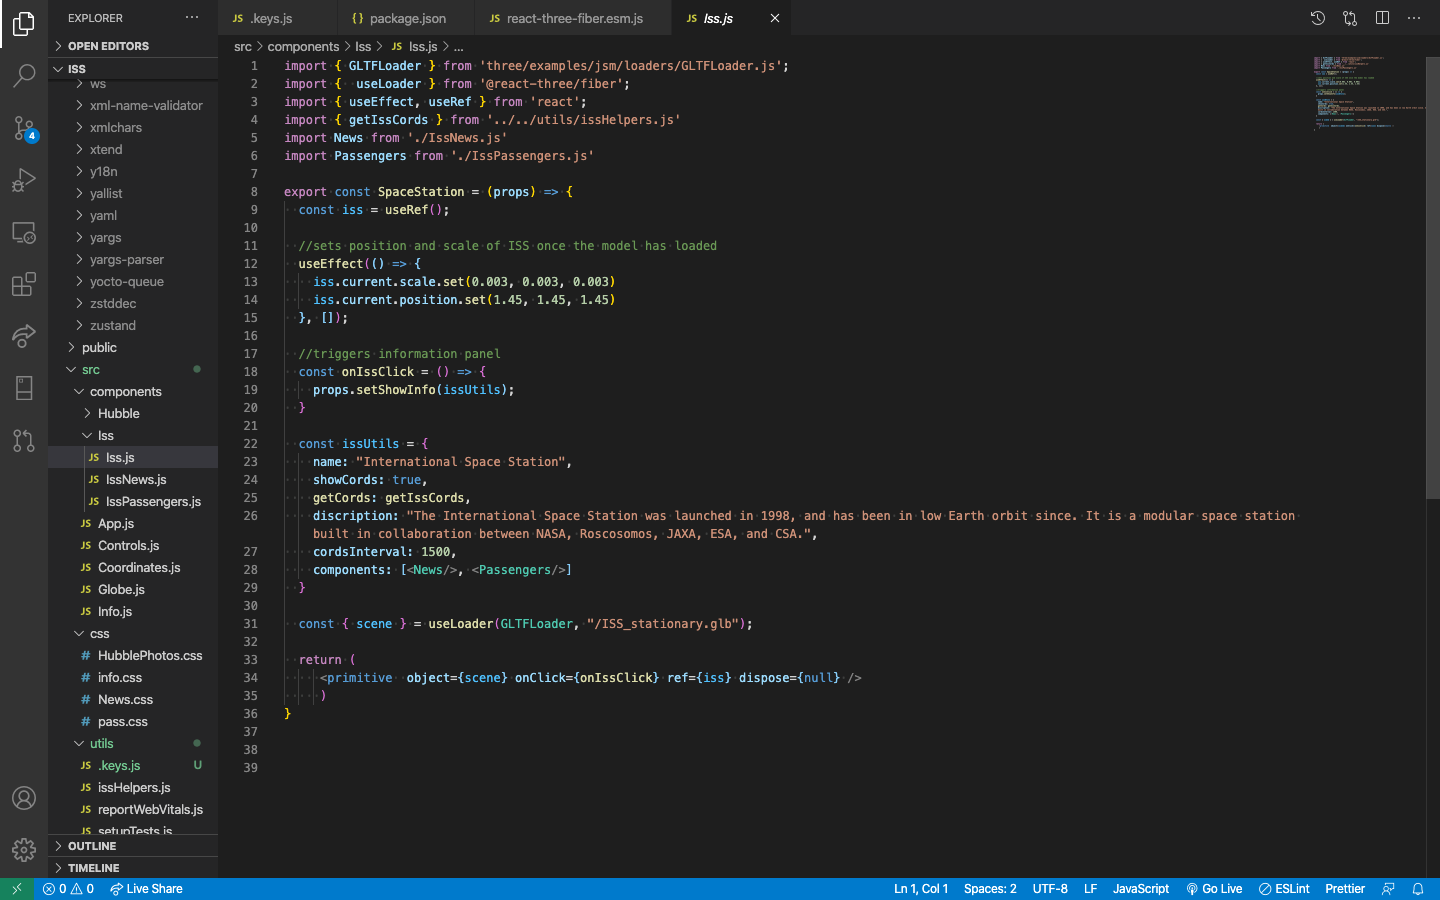Image resolution: width=1440 pixels, height=900 pixels.
Task: Open the Accounts menu in the activity bar
Action: (24, 798)
